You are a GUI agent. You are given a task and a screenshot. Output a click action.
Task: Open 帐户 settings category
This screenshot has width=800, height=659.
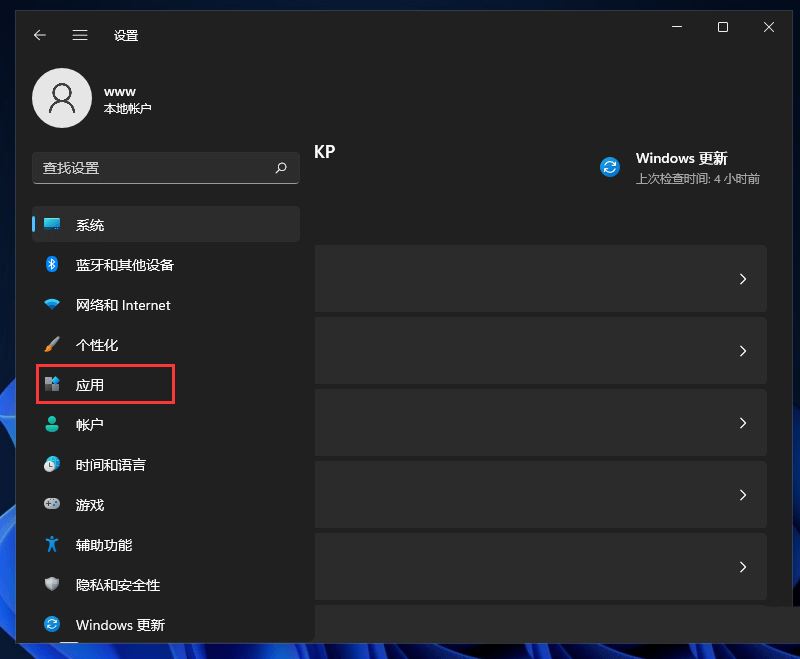90,425
